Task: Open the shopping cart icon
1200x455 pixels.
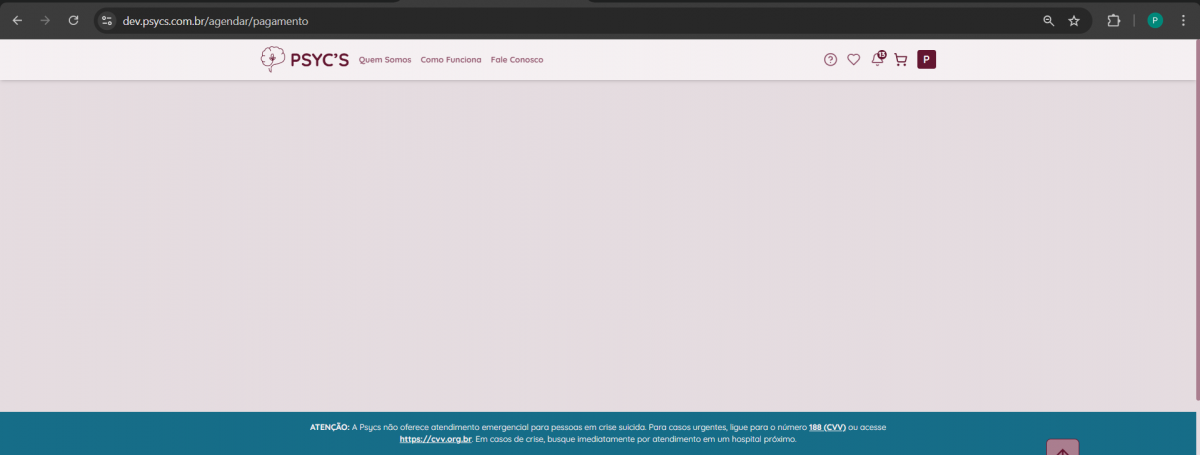Action: (900, 60)
